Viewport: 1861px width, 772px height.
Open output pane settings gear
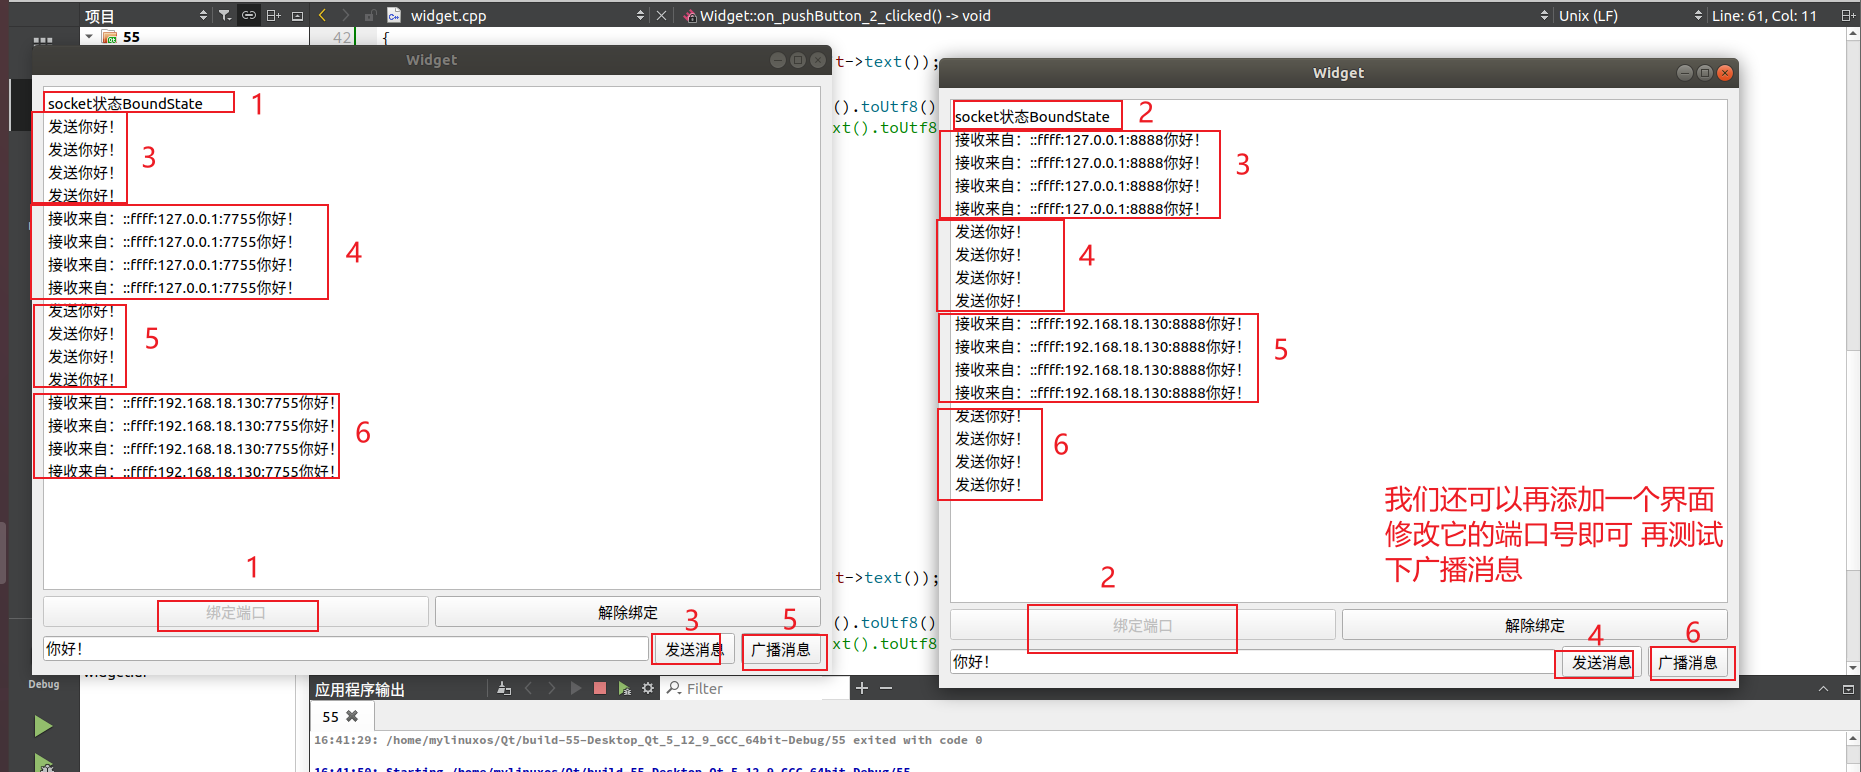pyautogui.click(x=648, y=688)
